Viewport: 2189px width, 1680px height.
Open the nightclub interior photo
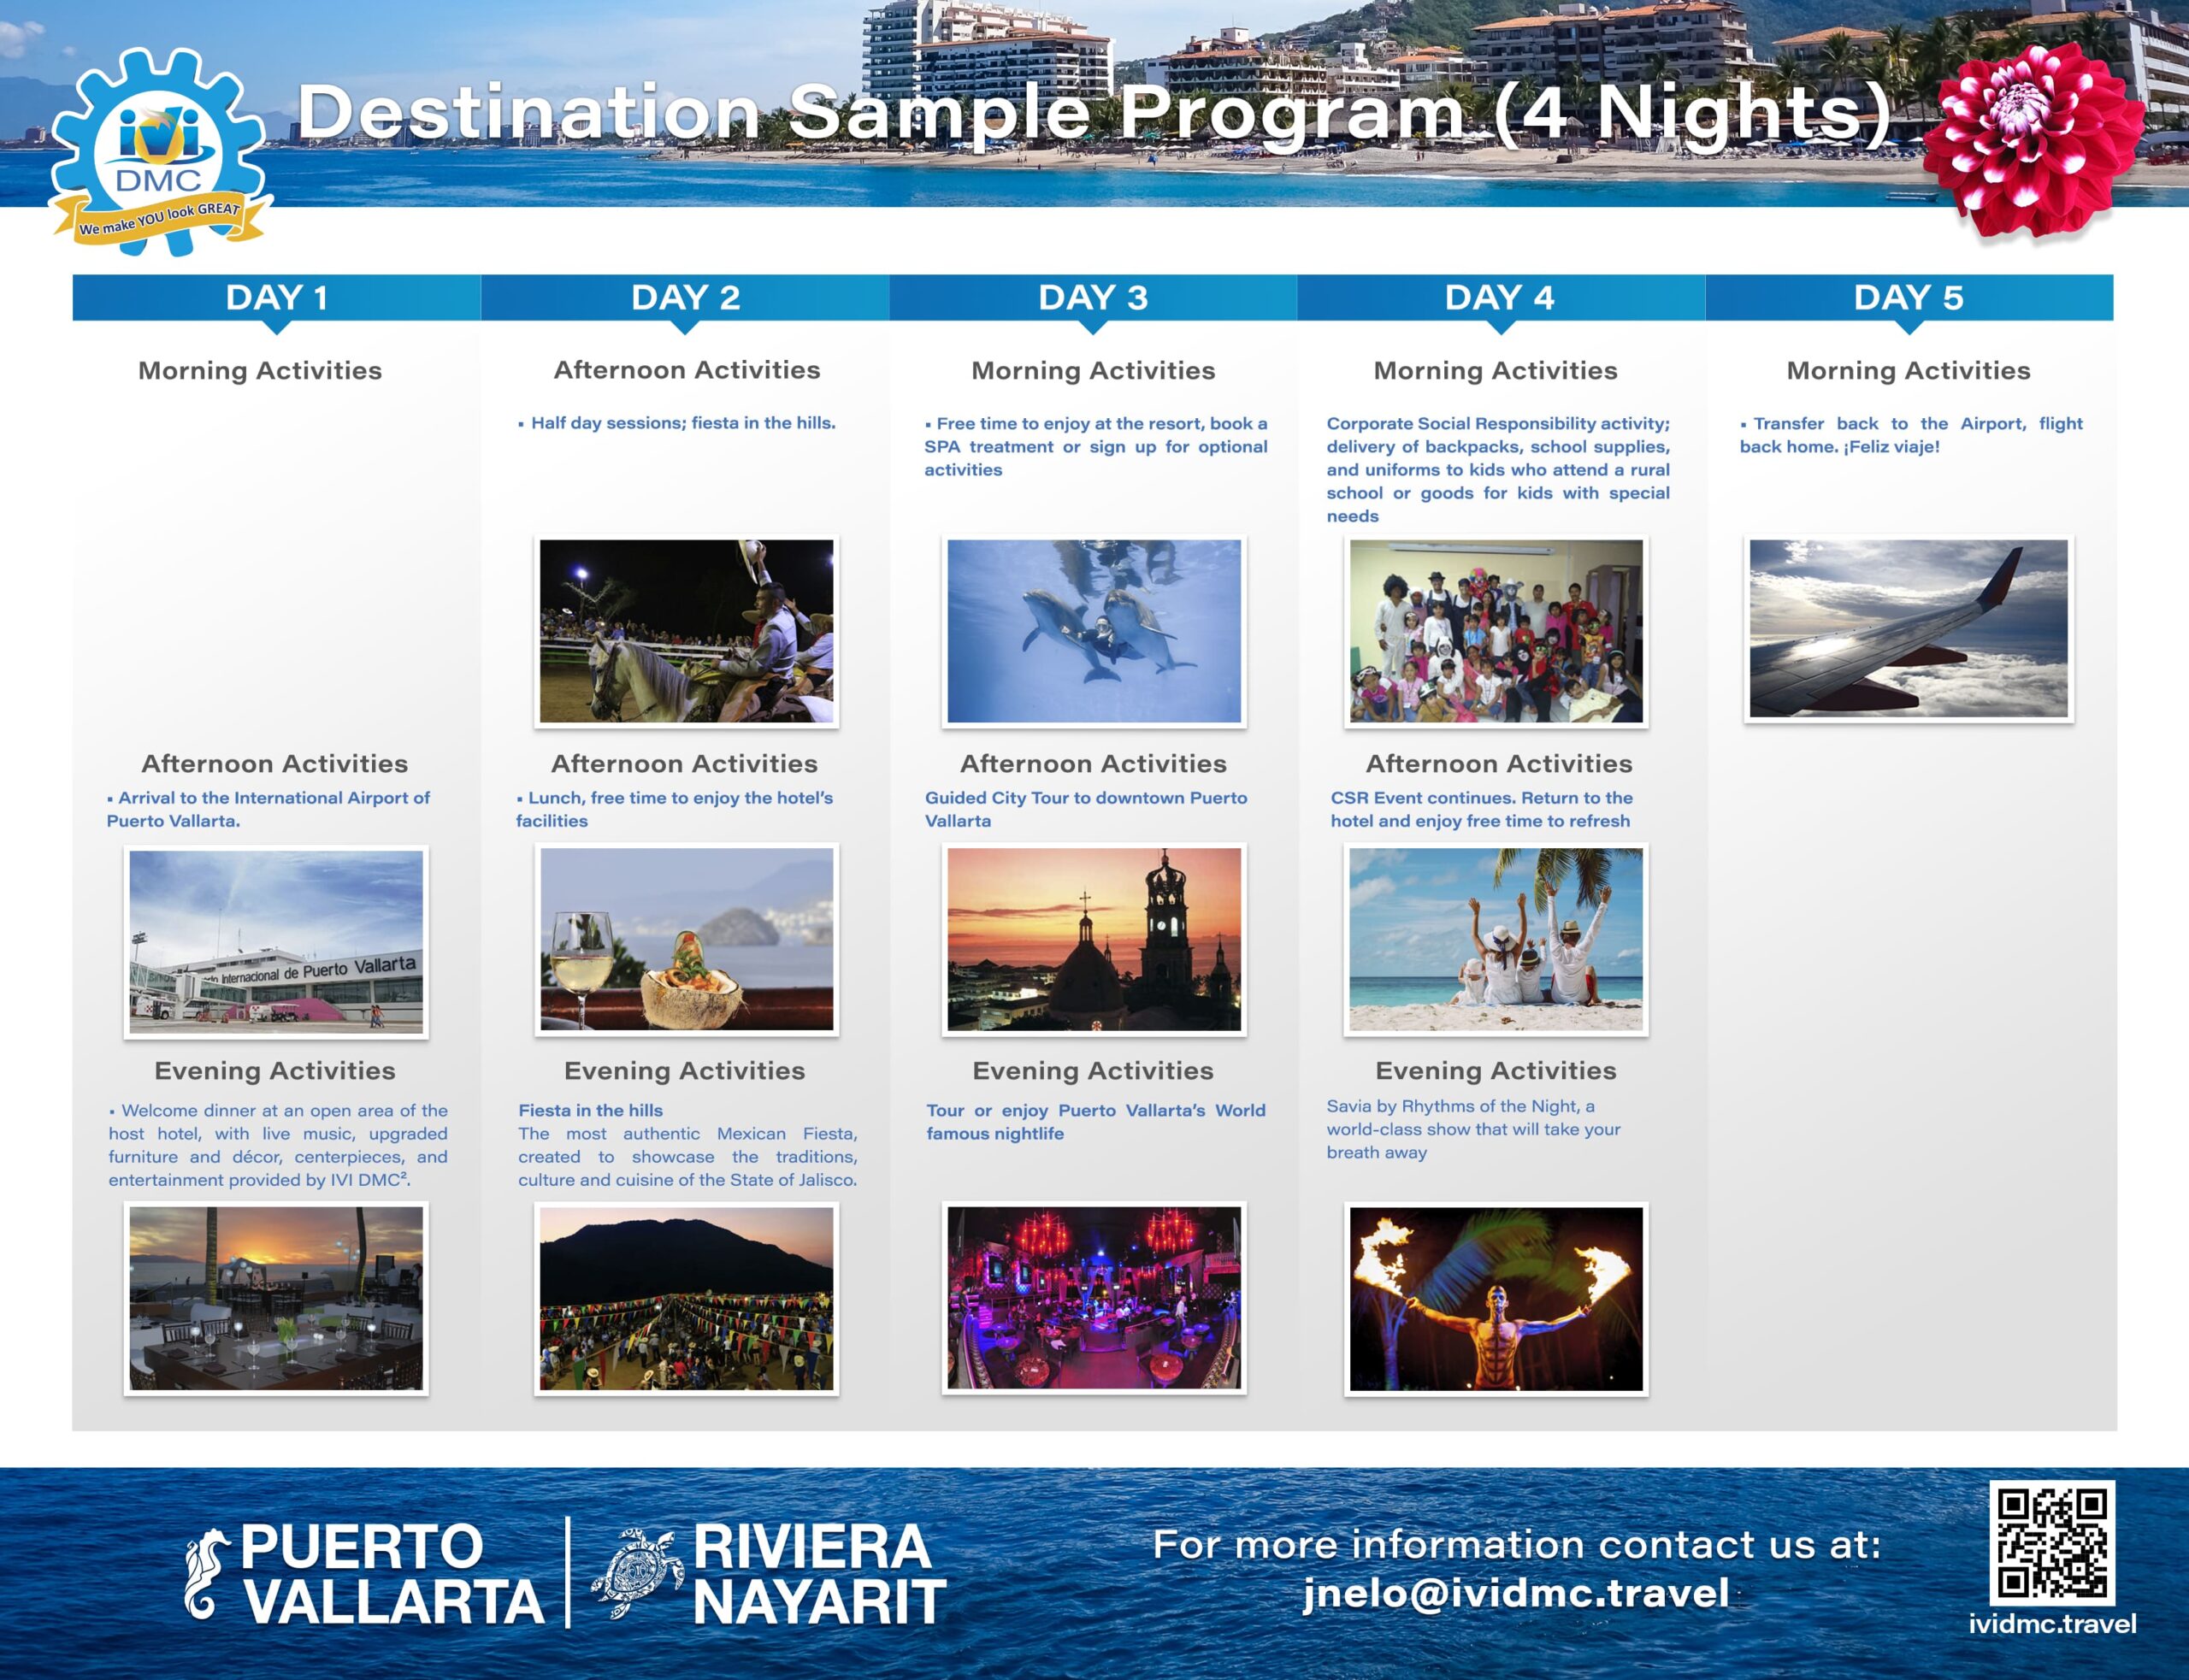pyautogui.click(x=1093, y=1298)
